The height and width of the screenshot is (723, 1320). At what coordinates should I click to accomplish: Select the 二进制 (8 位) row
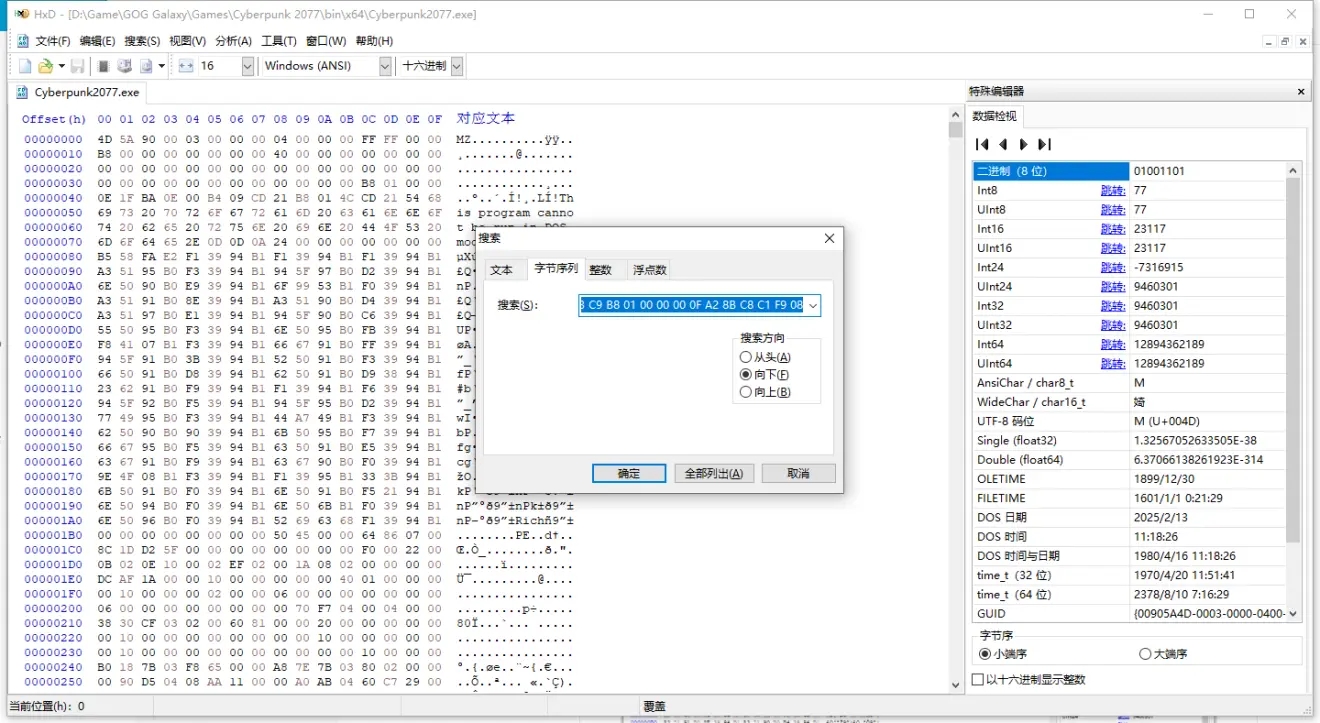[x=1129, y=171]
